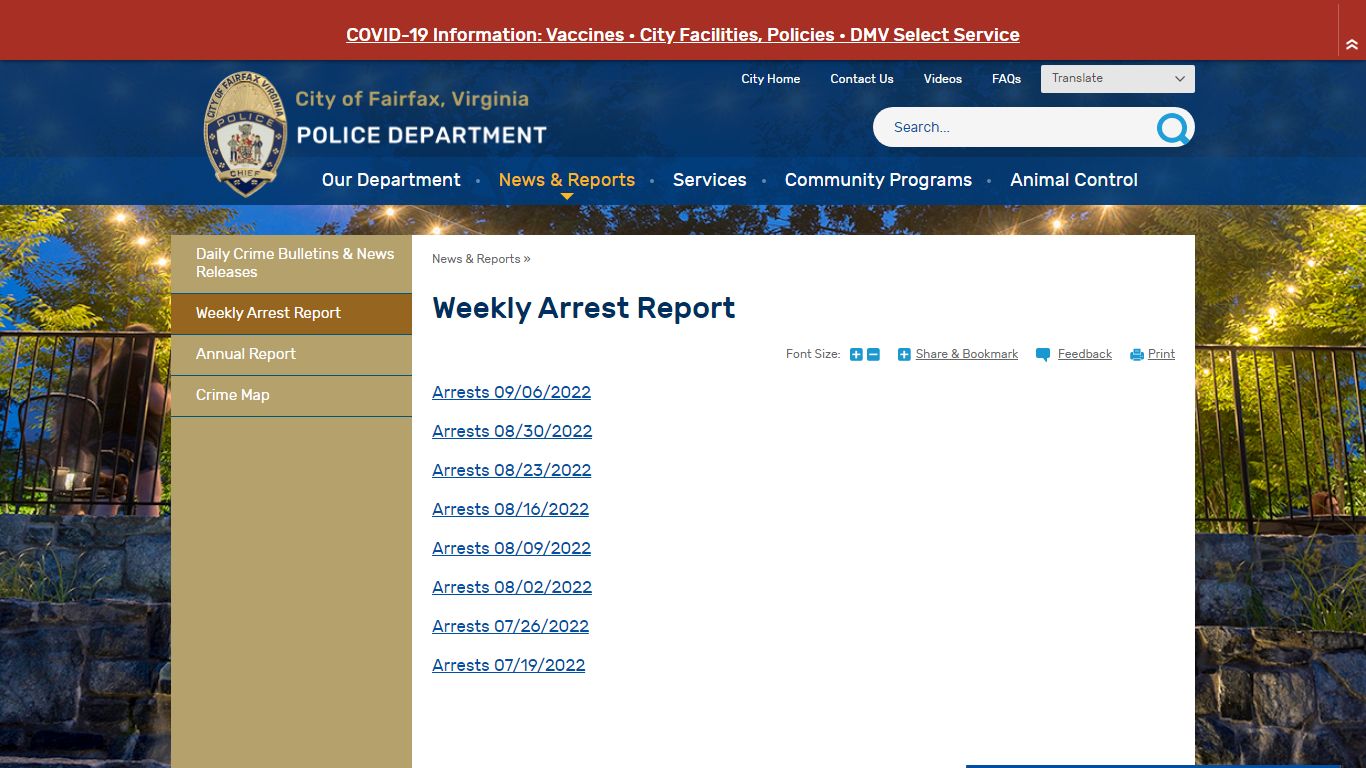The height and width of the screenshot is (768, 1366).
Task: Click the police badge logo
Action: tap(245, 133)
